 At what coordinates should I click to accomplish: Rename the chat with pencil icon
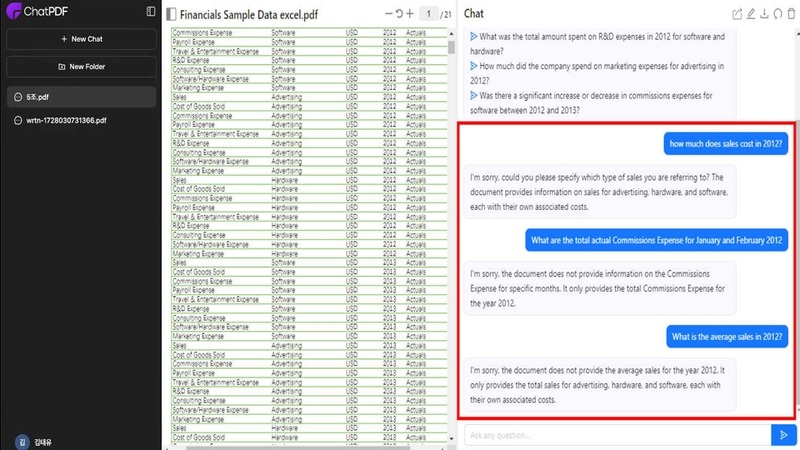pyautogui.click(x=751, y=14)
